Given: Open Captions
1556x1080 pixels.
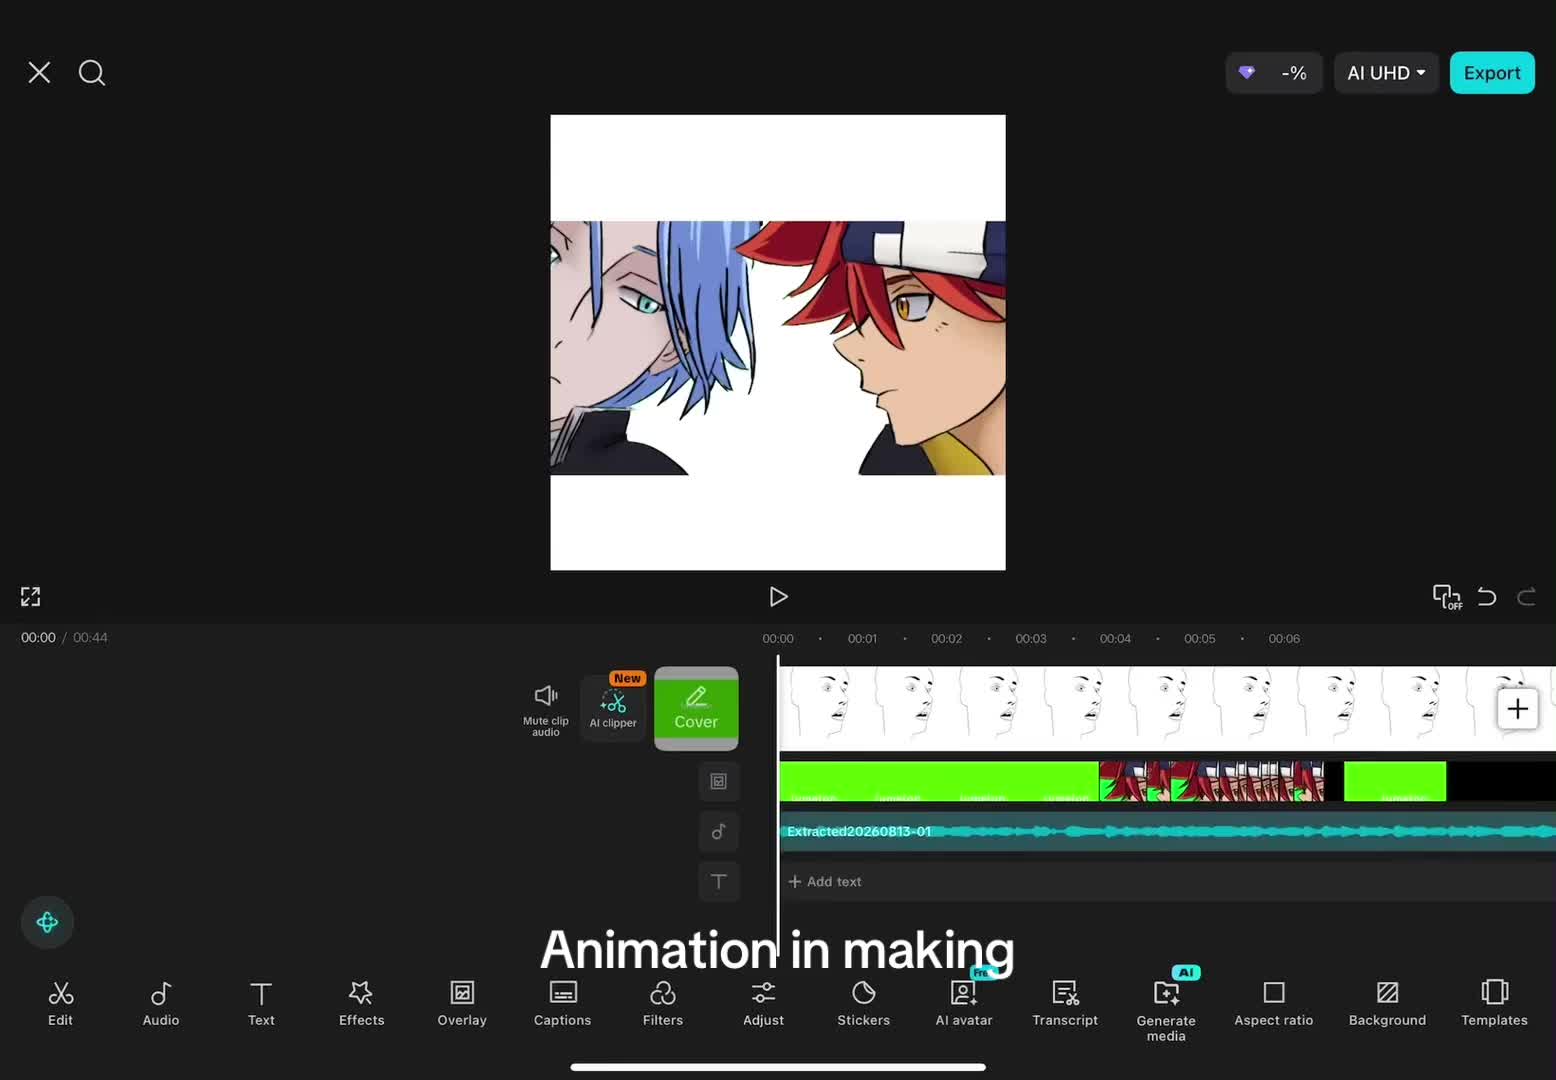Looking at the screenshot, I should (x=562, y=1004).
